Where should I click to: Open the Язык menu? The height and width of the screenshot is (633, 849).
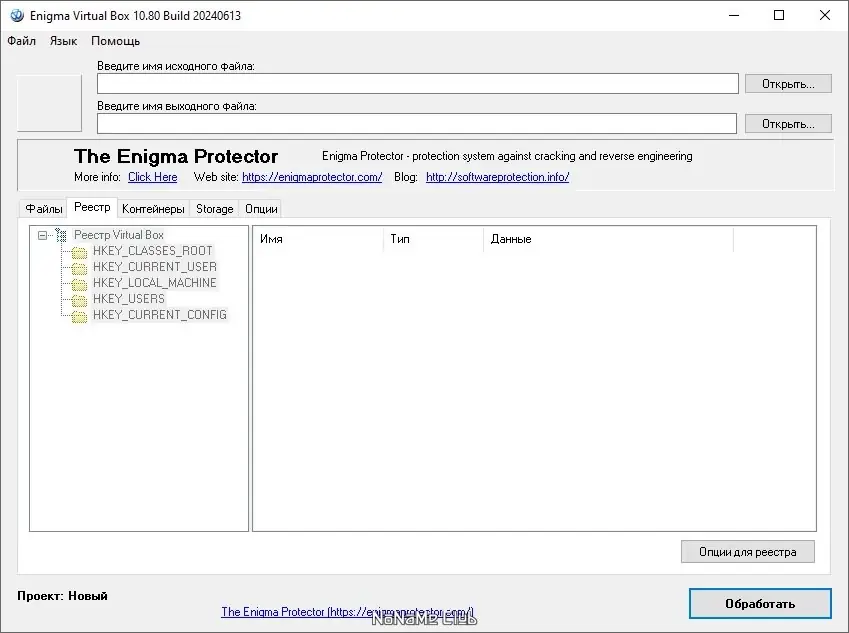tap(63, 41)
